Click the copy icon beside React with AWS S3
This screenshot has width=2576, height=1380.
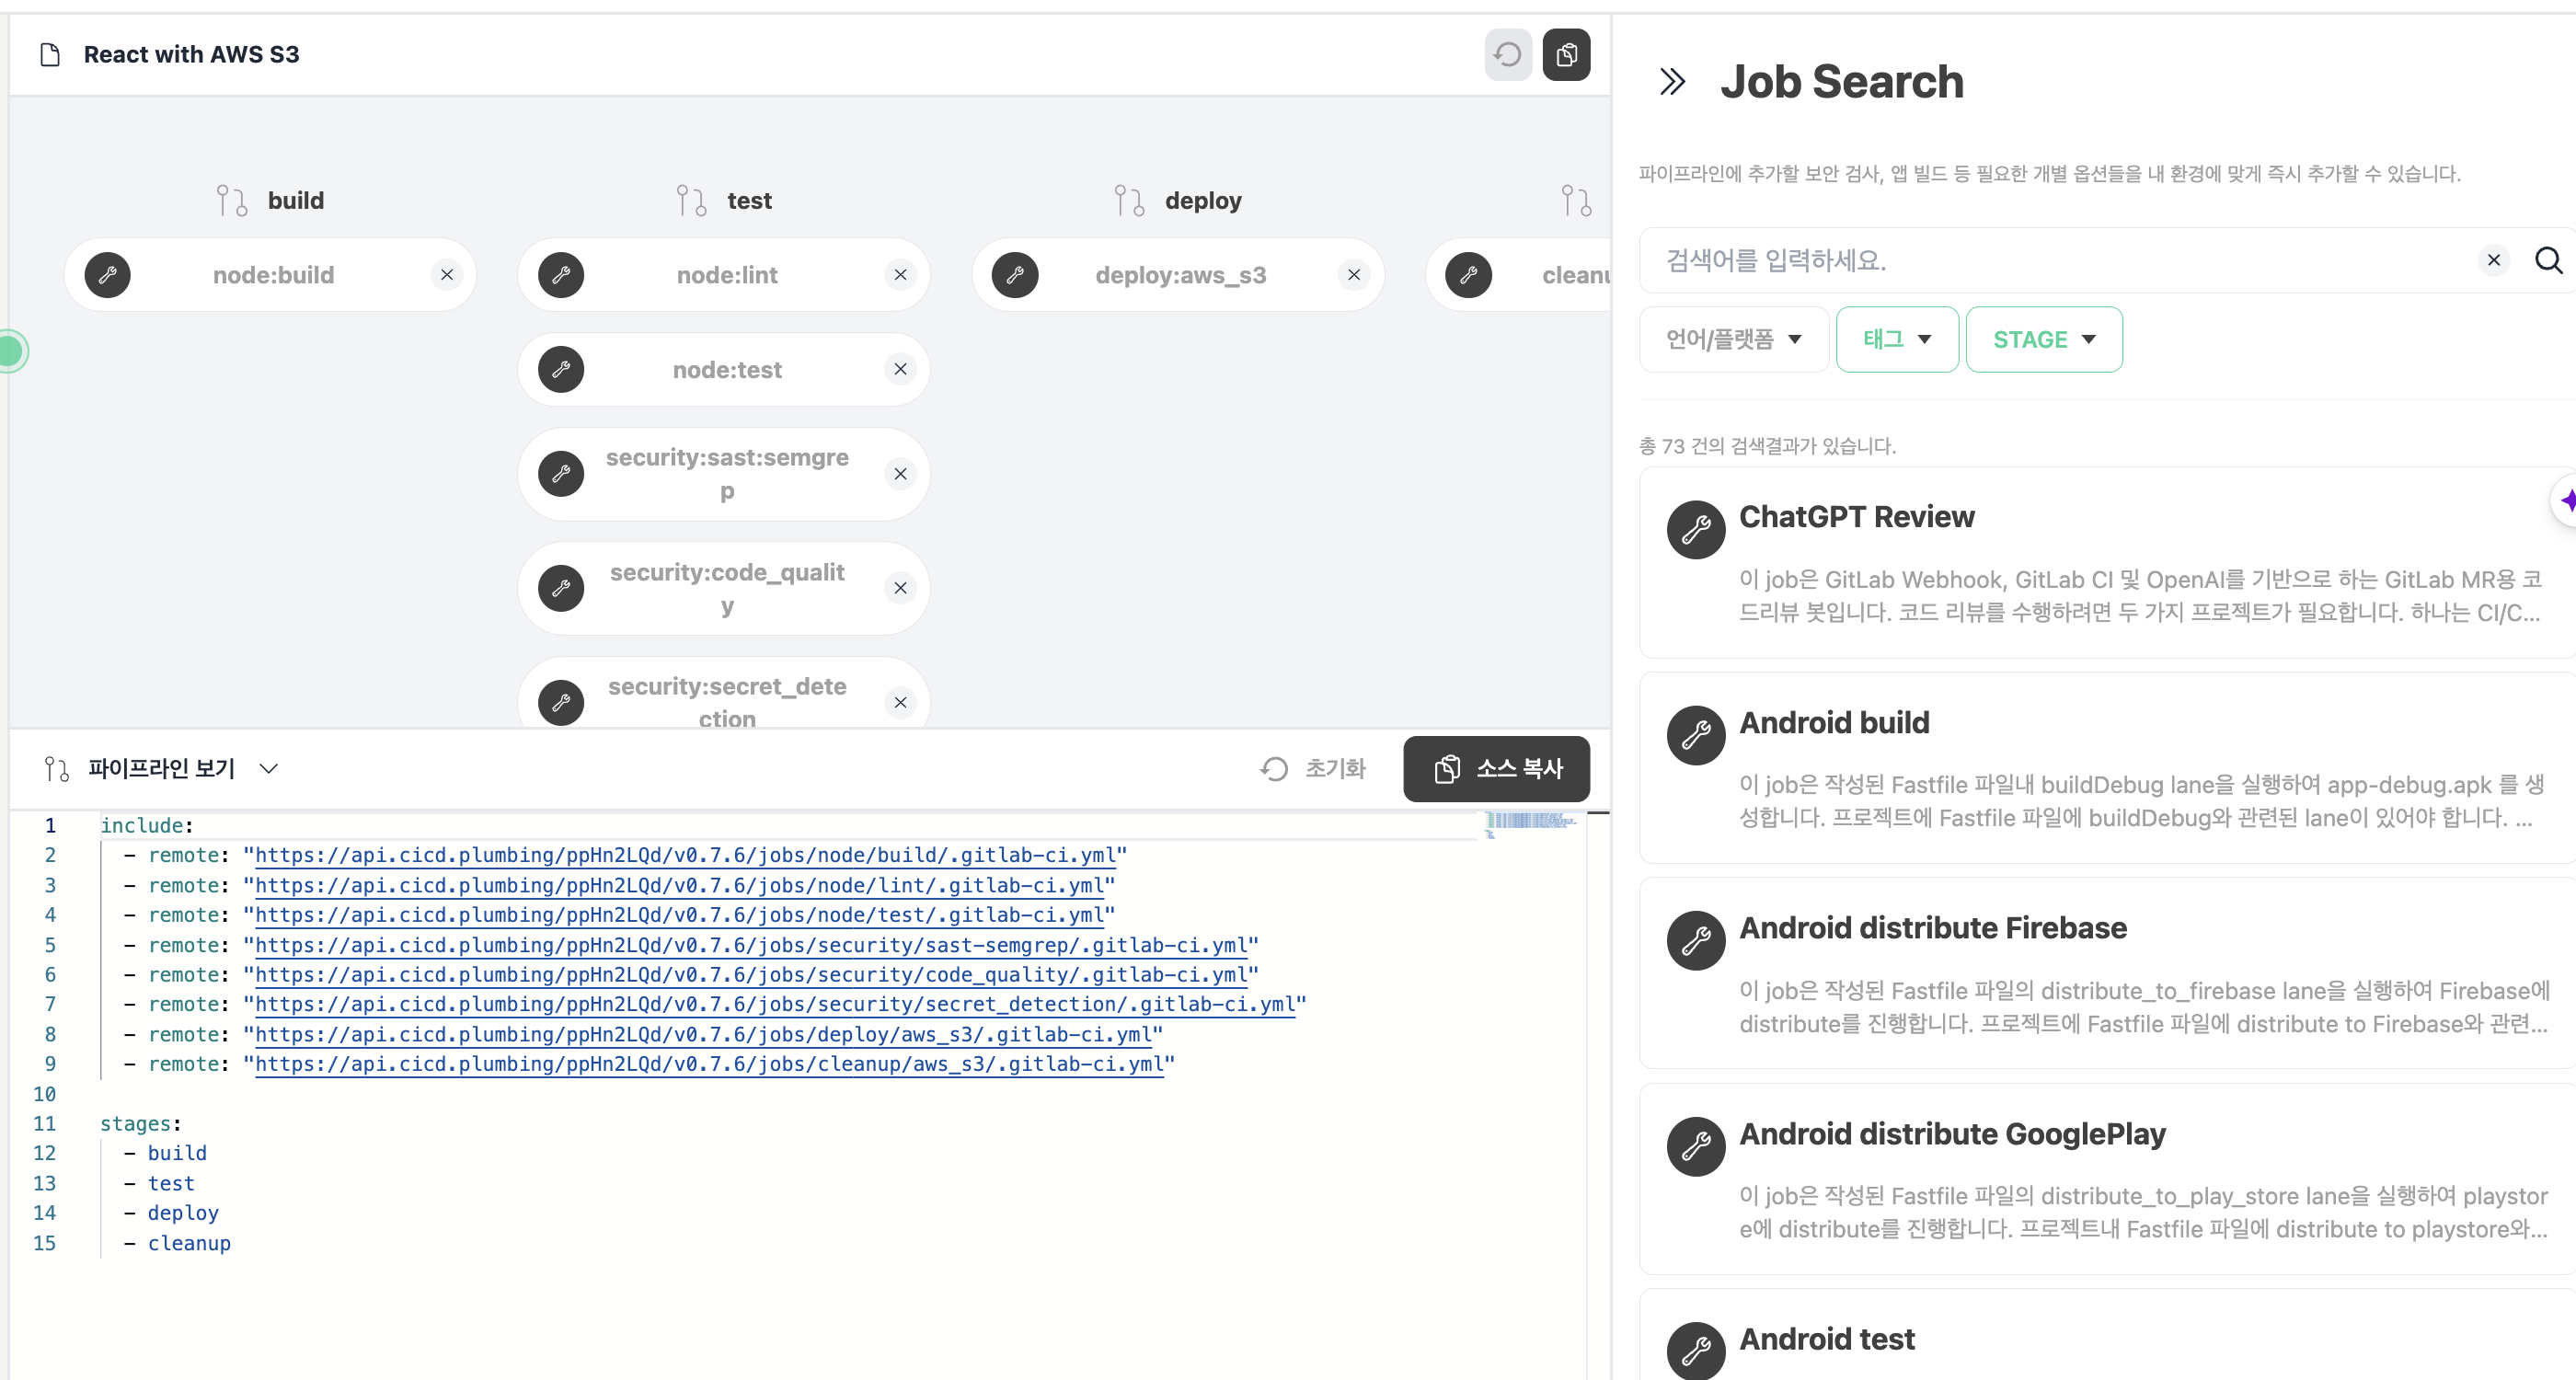point(1566,54)
